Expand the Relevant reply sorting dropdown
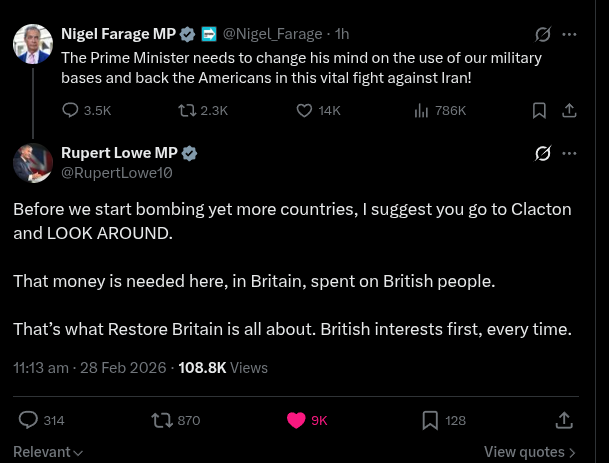Screen dimensions: 609x463 click(48, 452)
